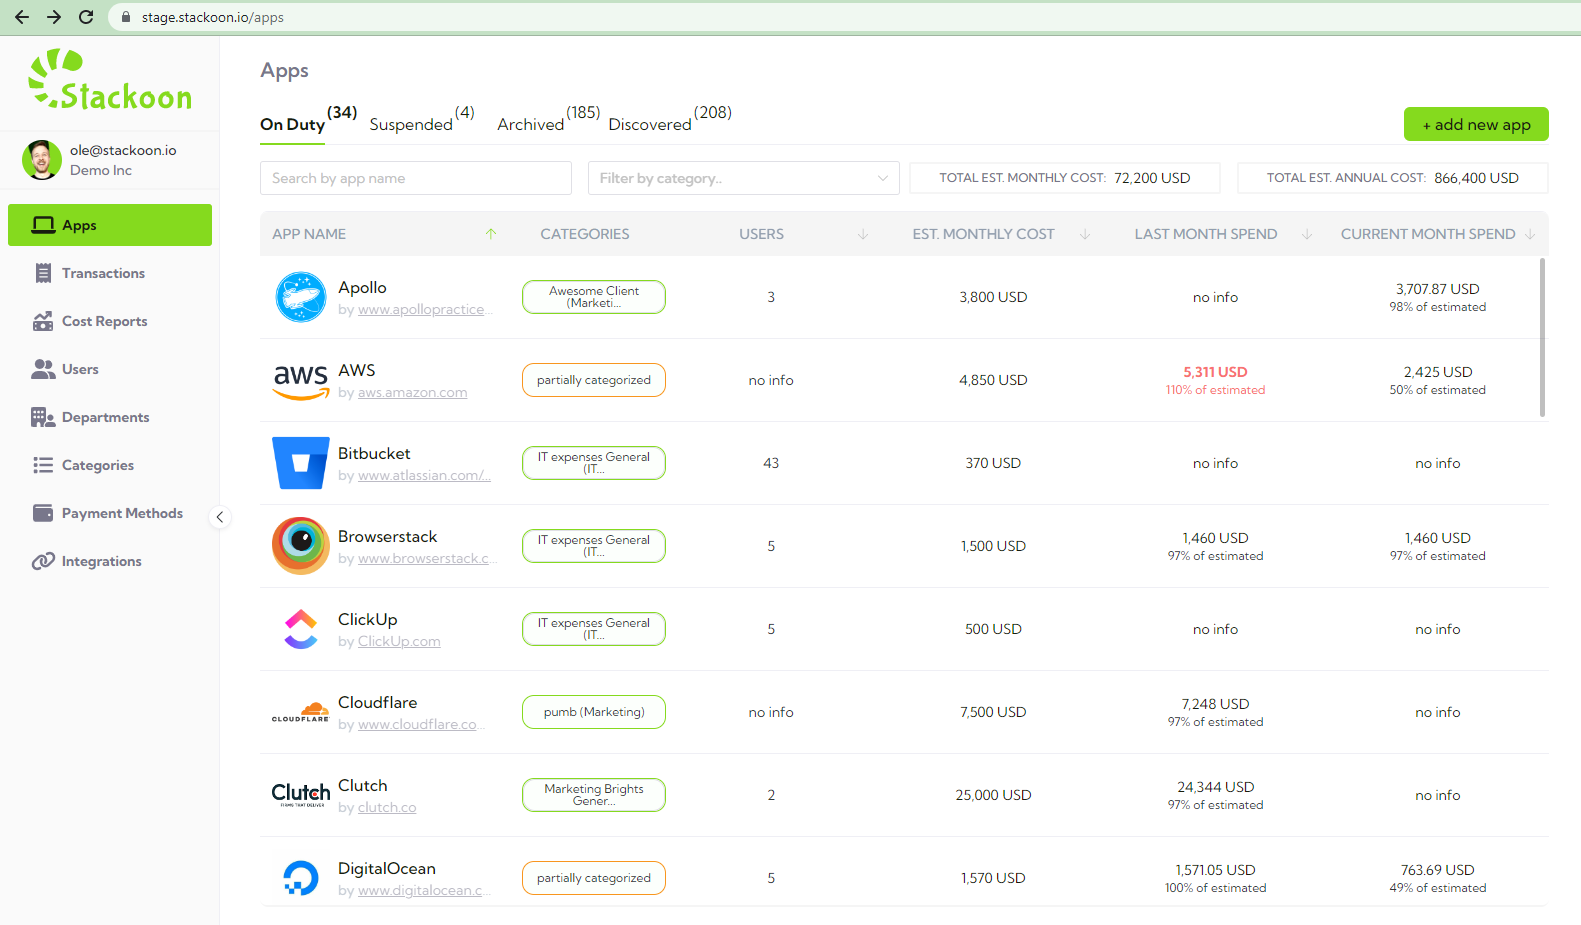Viewport: 1581px width, 925px height.
Task: Click total annual cost 866,400 USD
Action: [x=1476, y=178]
